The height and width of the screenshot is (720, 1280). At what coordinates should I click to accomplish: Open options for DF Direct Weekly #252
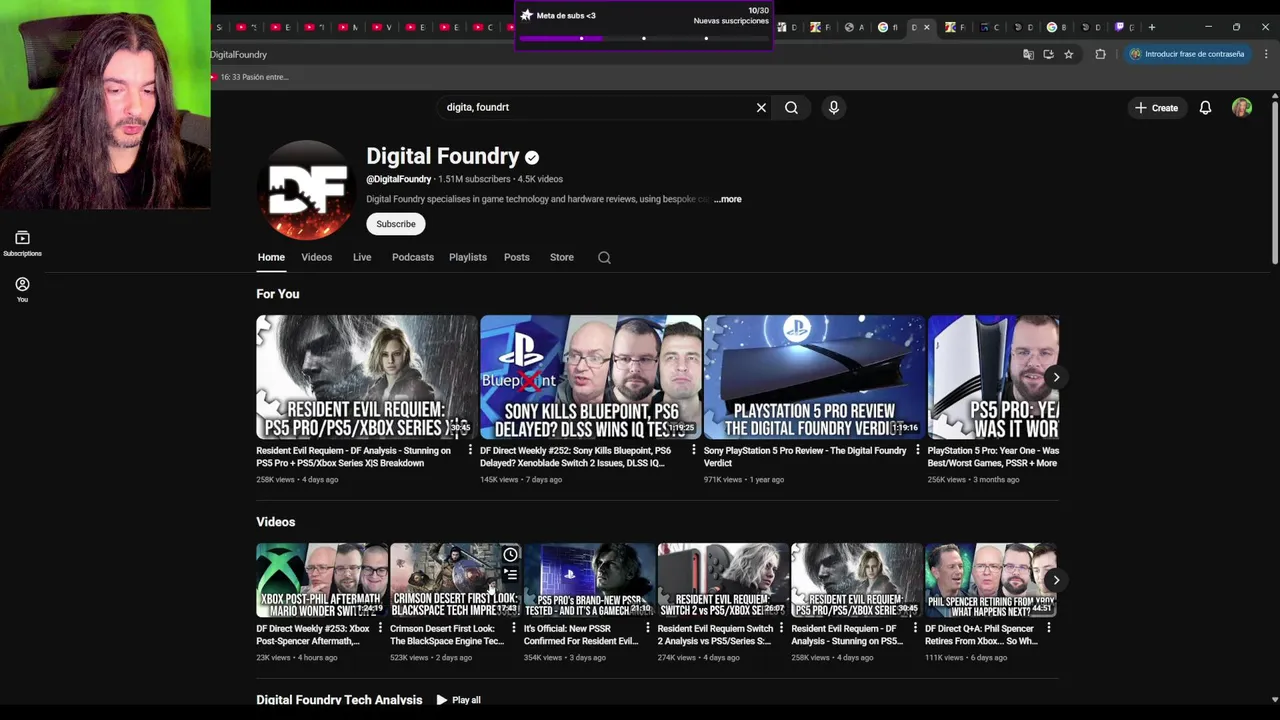(694, 451)
